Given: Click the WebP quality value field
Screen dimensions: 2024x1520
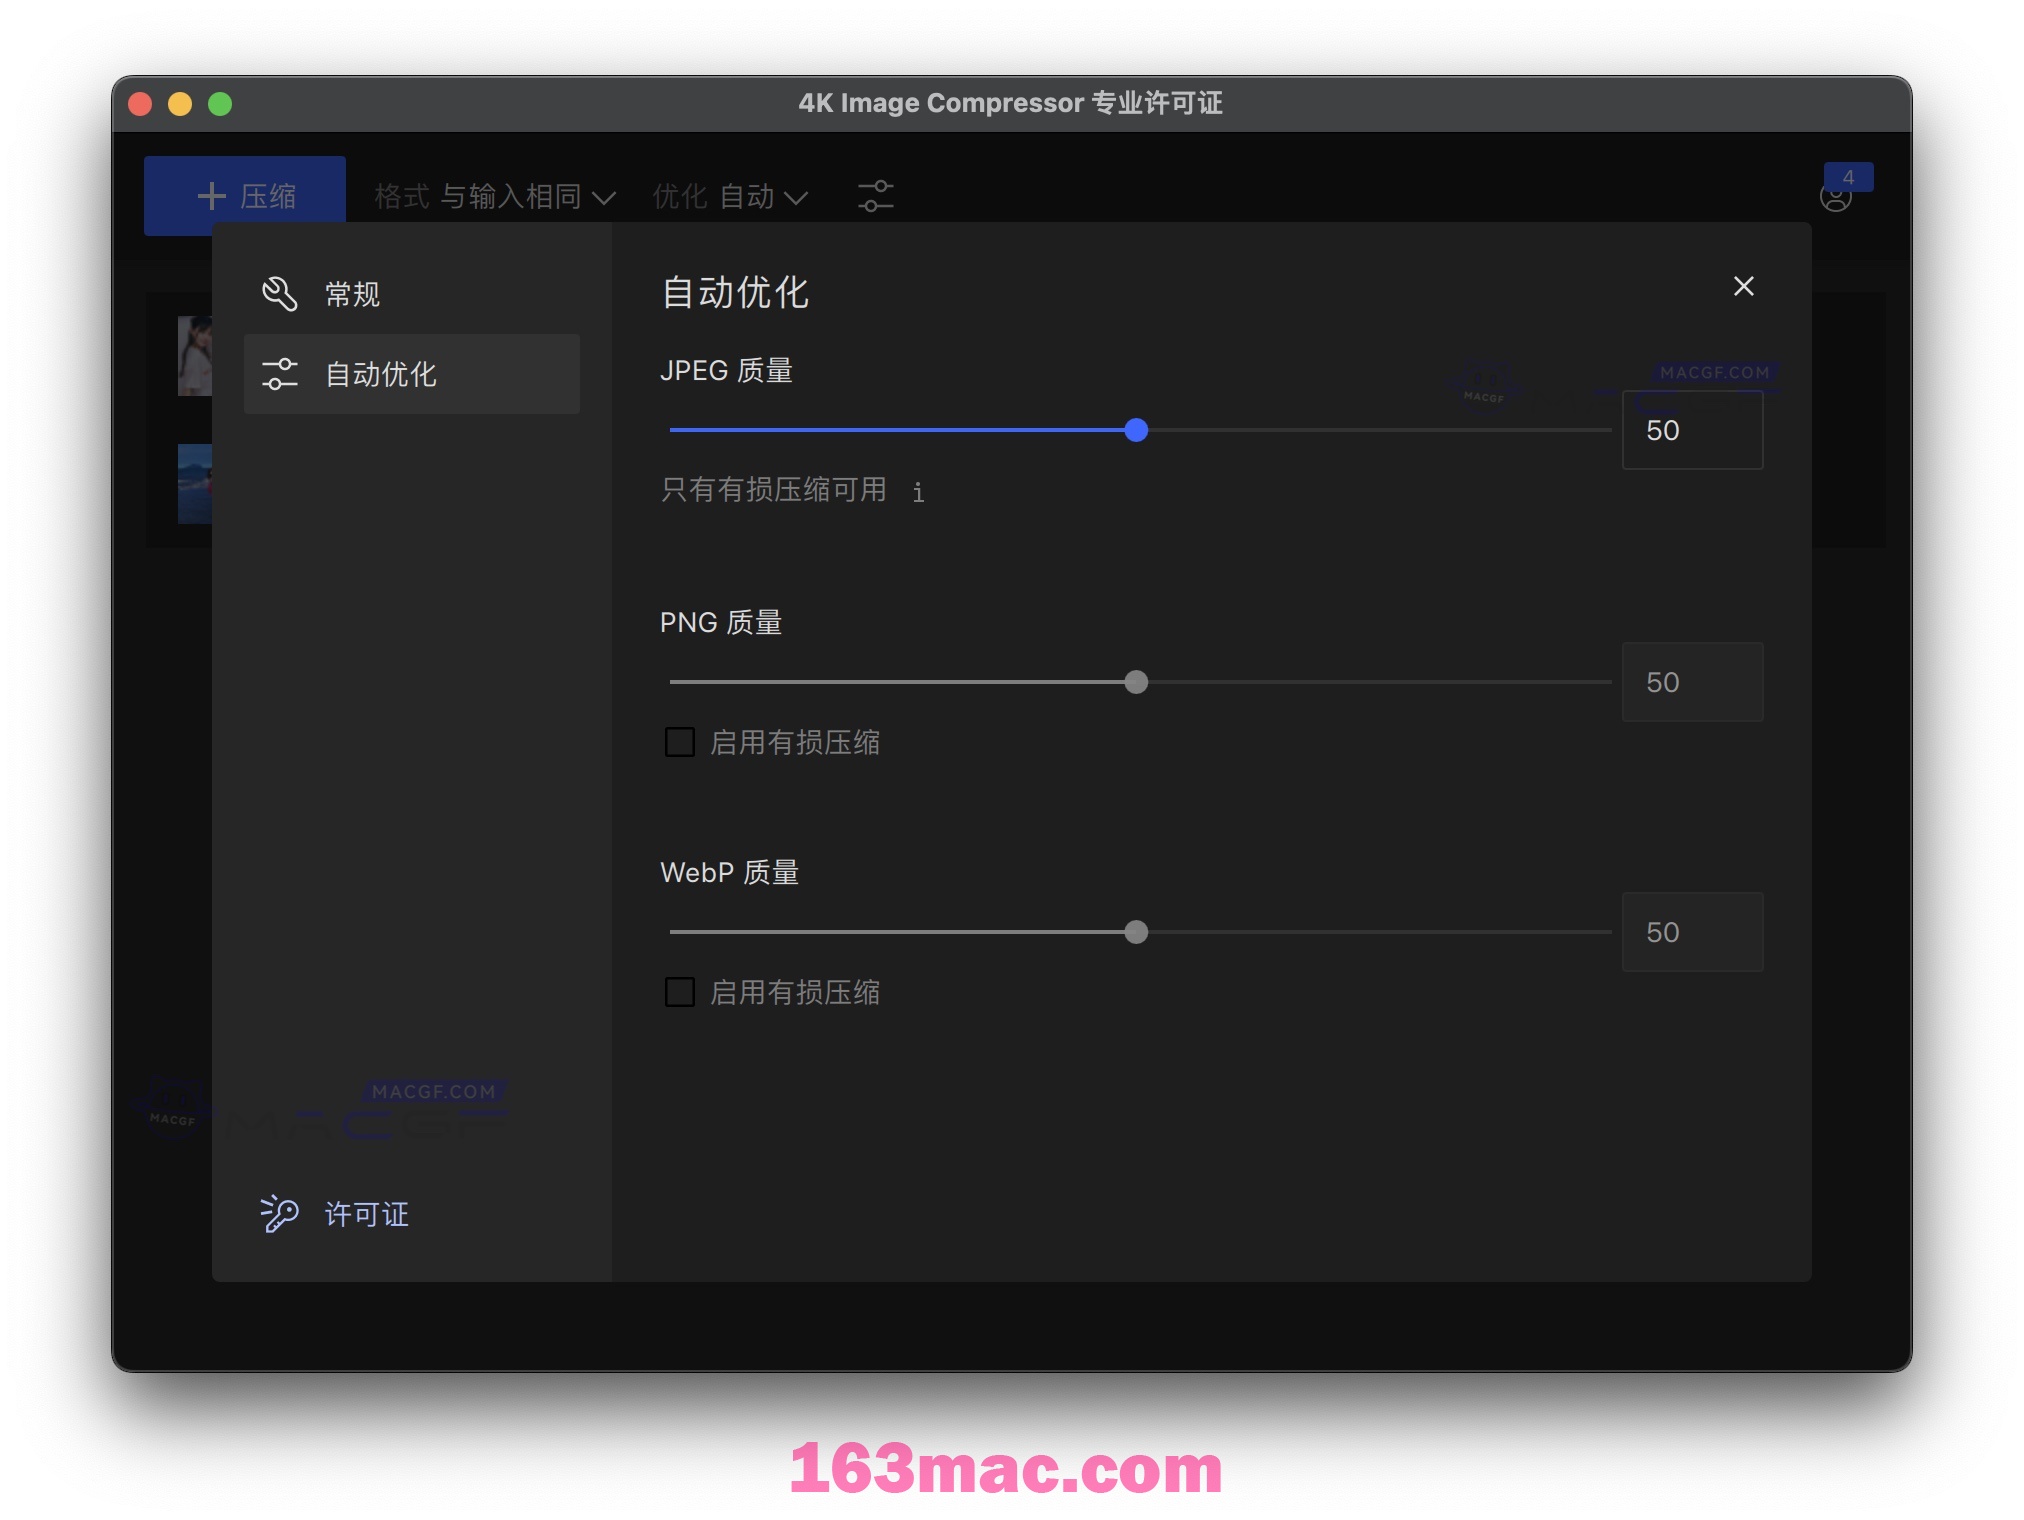Looking at the screenshot, I should (x=1692, y=932).
